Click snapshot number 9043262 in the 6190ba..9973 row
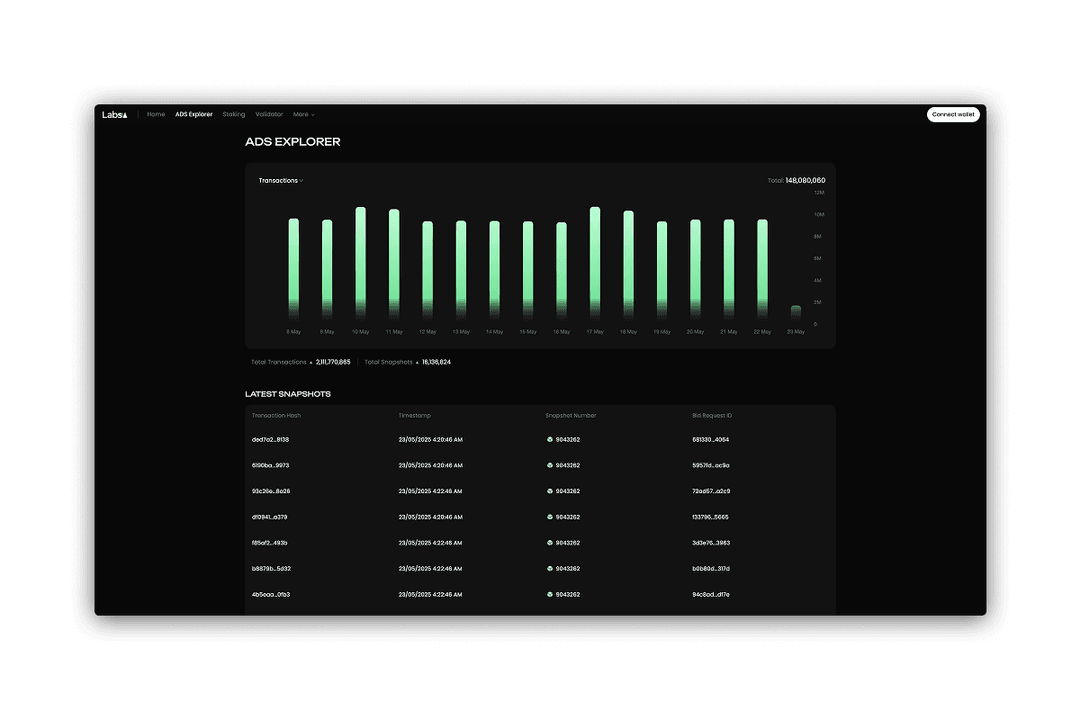Viewport: 1080px width, 720px height. [x=568, y=466]
